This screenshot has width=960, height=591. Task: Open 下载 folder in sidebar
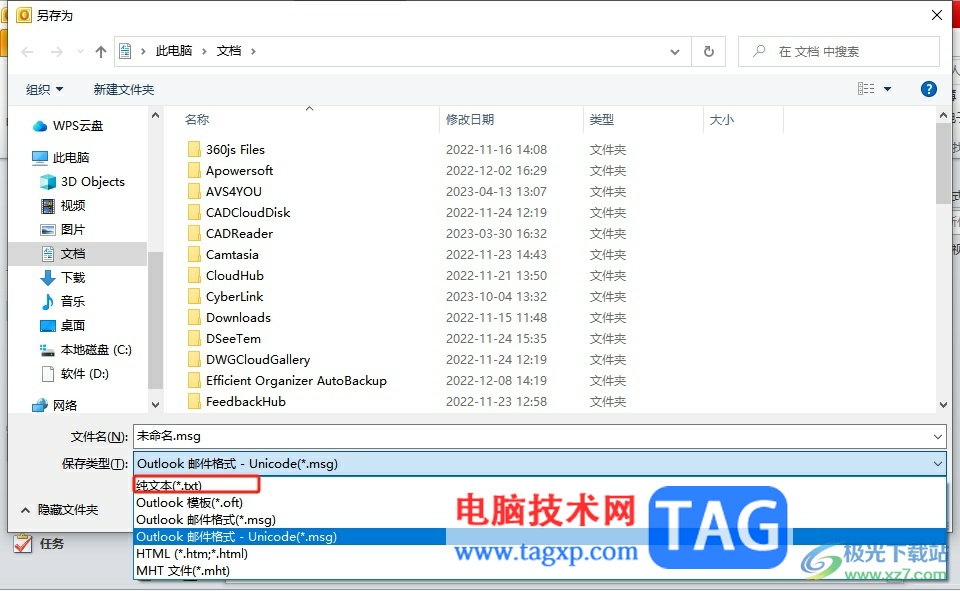click(63, 277)
